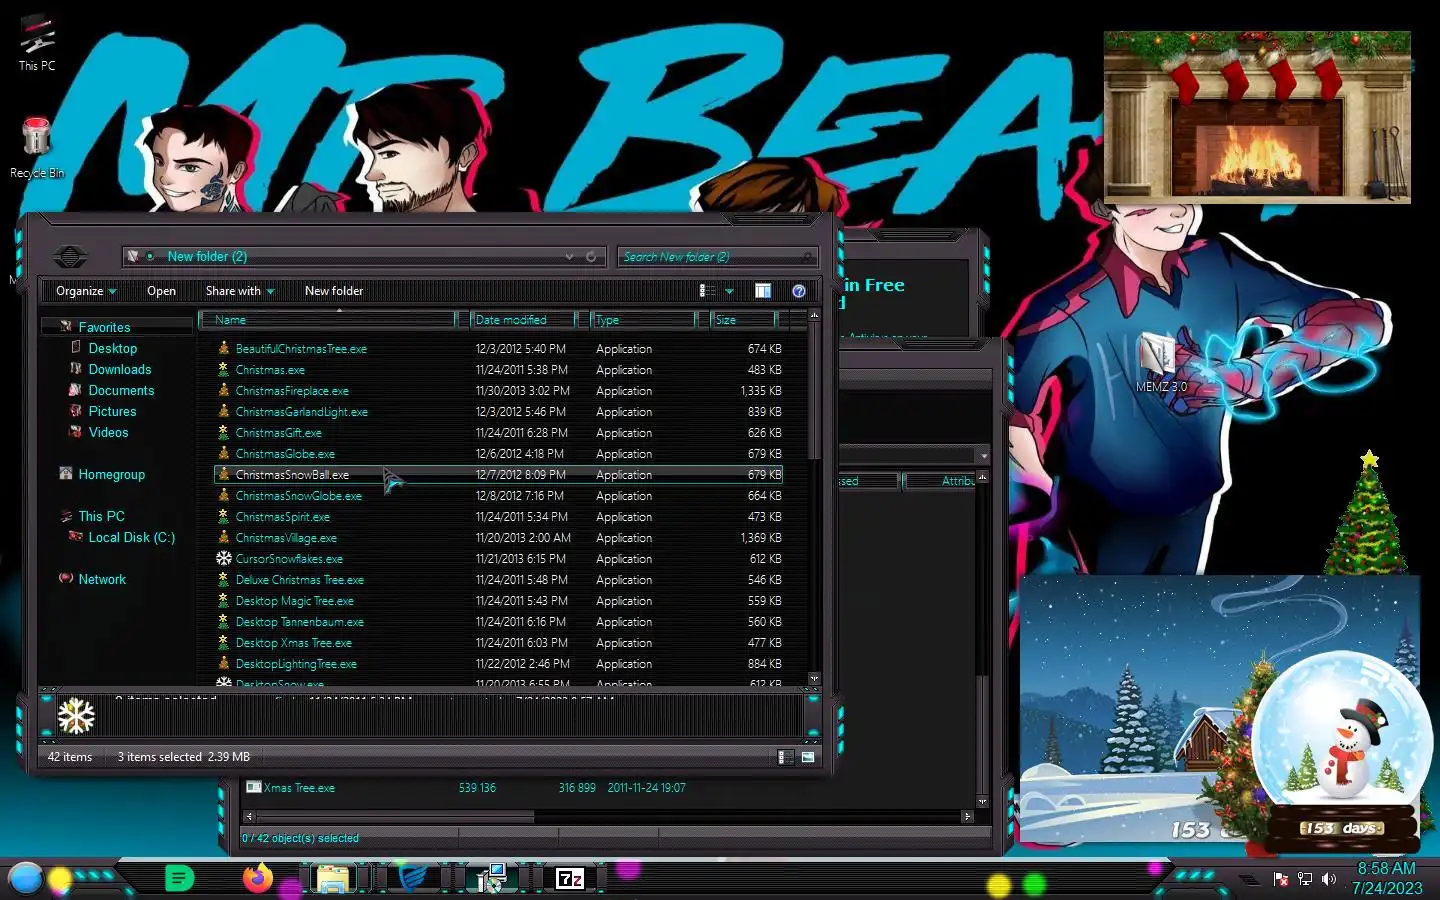This screenshot has height=900, width=1440.
Task: Open the blue shield app on the taskbar
Action: point(413,878)
